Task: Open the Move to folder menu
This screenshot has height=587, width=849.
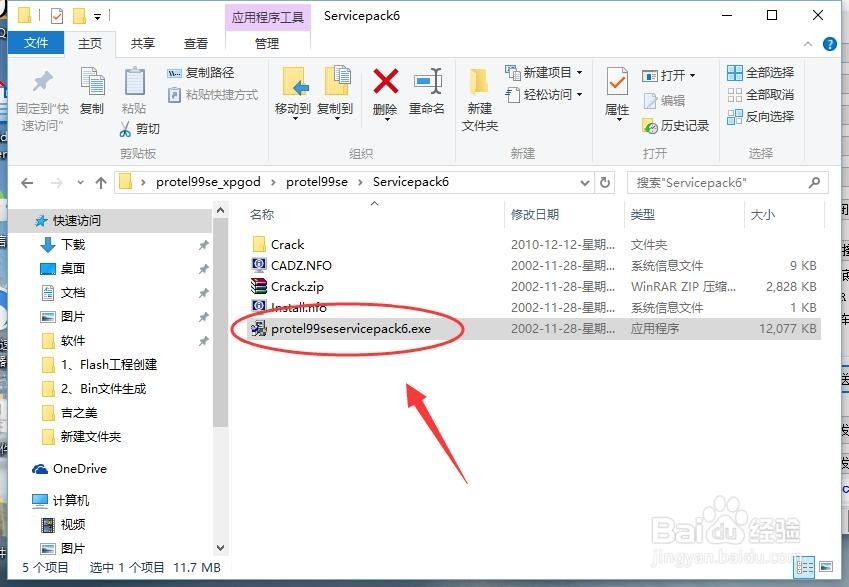Action: (292, 92)
